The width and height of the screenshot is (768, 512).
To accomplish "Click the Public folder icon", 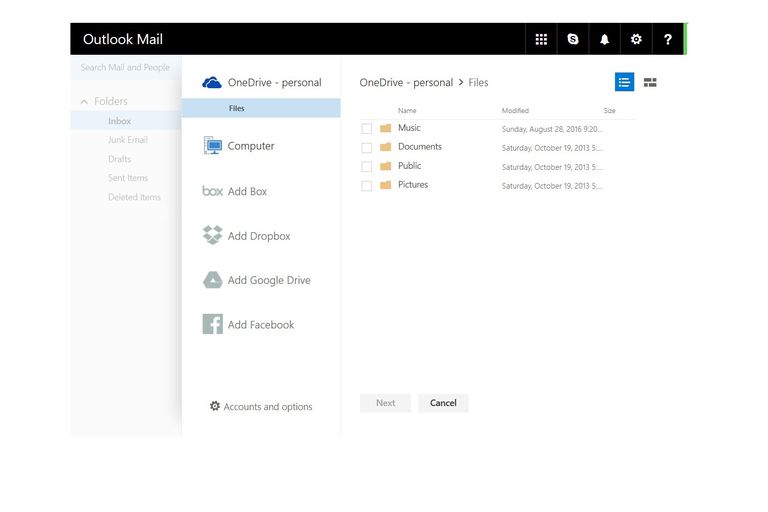I will pos(385,166).
